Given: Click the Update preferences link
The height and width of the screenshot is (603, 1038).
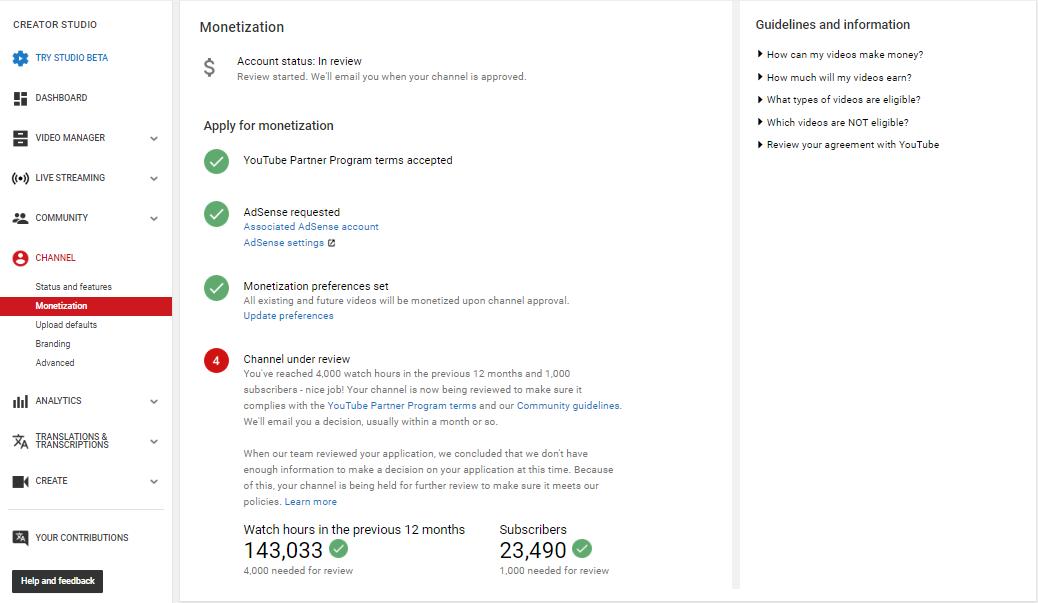Looking at the screenshot, I should pyautogui.click(x=289, y=316).
